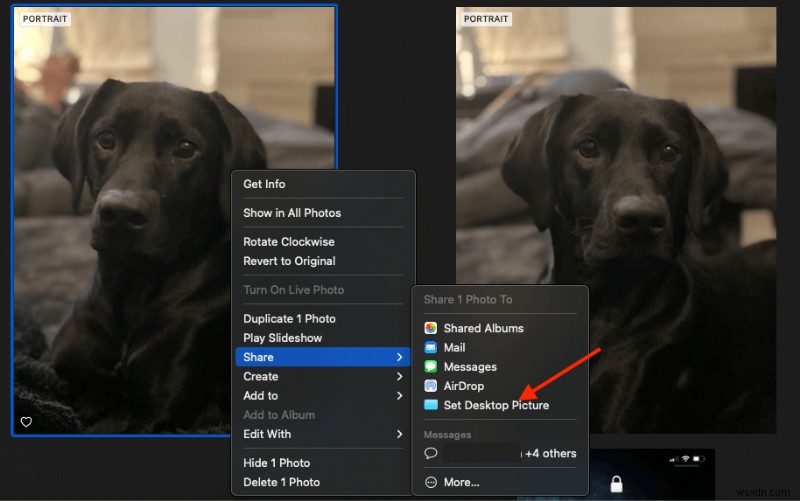Viewport: 800px width, 501px height.
Task: Expand the Create submenu arrow
Action: point(399,377)
